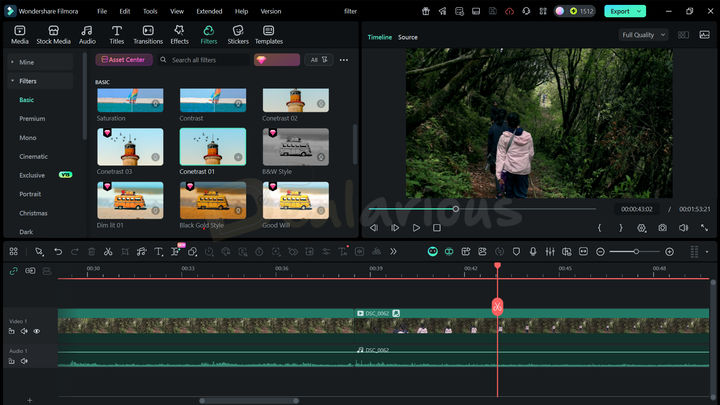Click the scissors split icon on playhead
Image resolution: width=720 pixels, height=405 pixels.
tap(497, 307)
